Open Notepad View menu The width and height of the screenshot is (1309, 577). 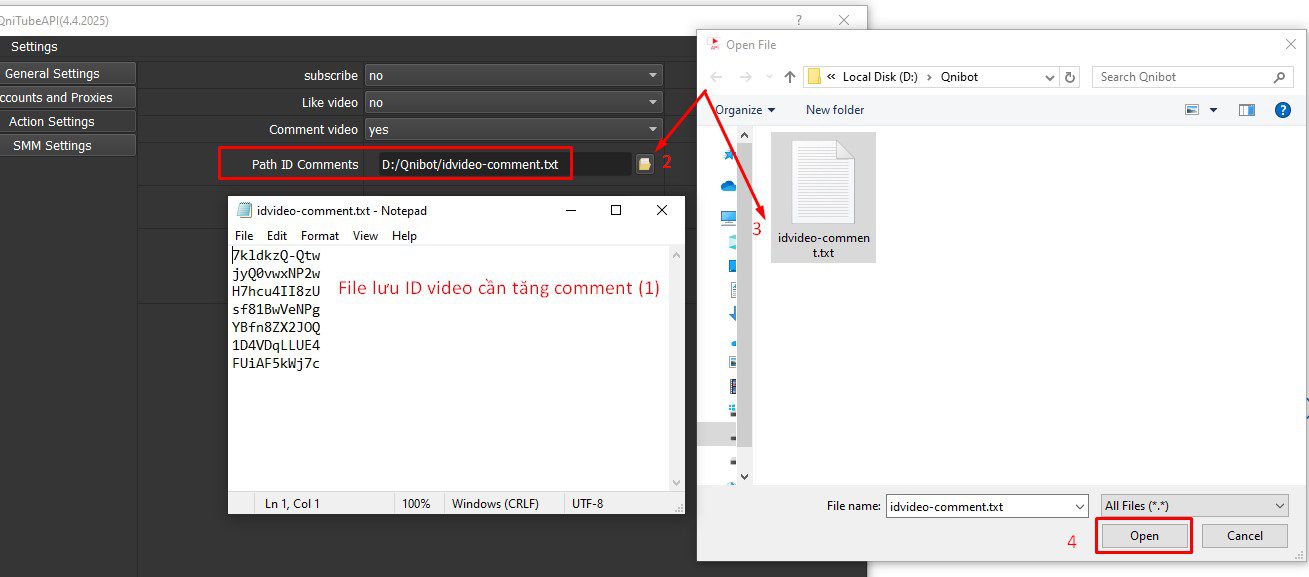click(x=365, y=236)
